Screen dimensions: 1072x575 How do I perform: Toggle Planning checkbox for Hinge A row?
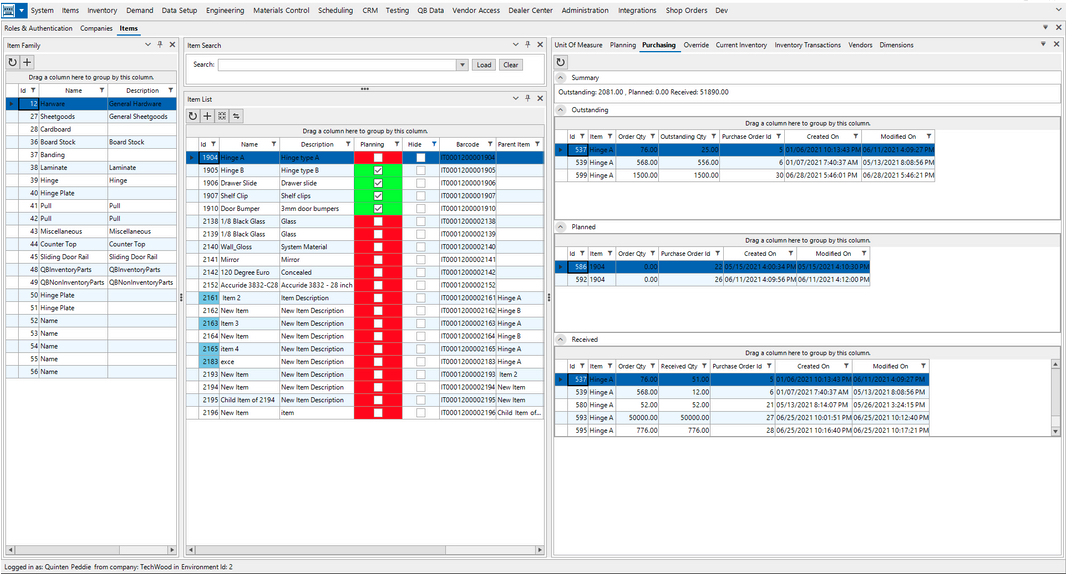tap(378, 157)
